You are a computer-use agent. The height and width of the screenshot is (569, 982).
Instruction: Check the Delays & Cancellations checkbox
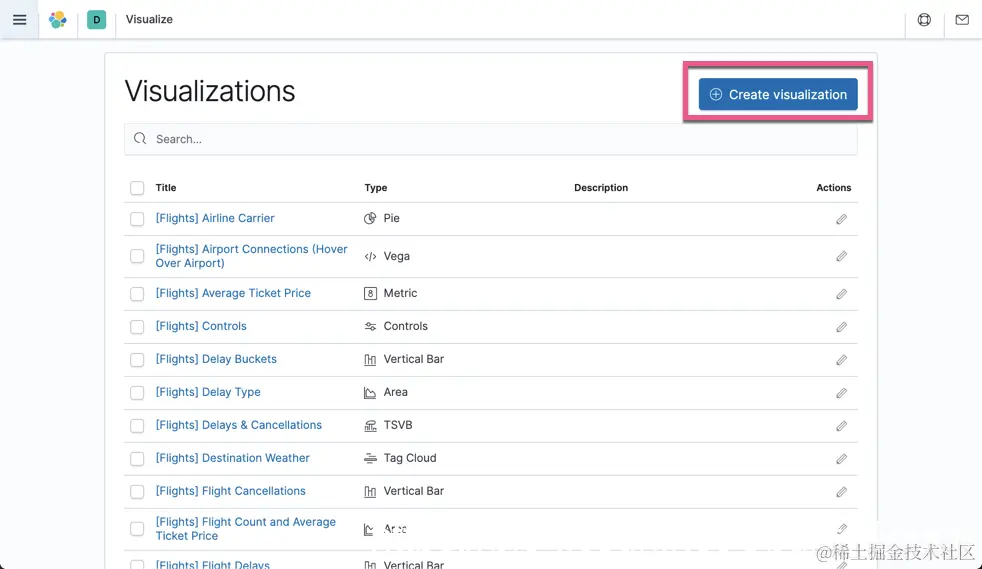(x=137, y=426)
